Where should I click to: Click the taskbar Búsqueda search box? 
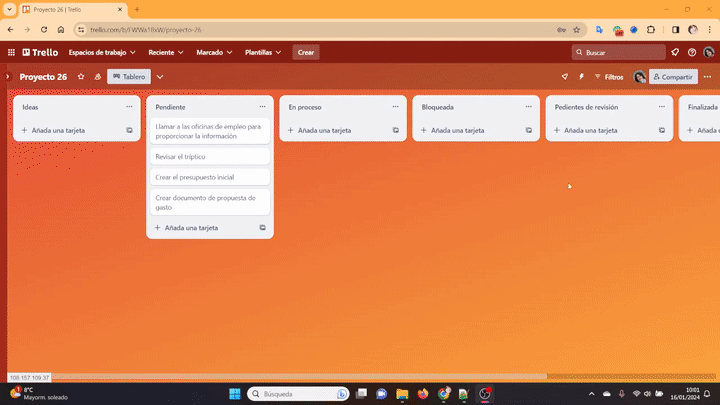tap(298, 394)
